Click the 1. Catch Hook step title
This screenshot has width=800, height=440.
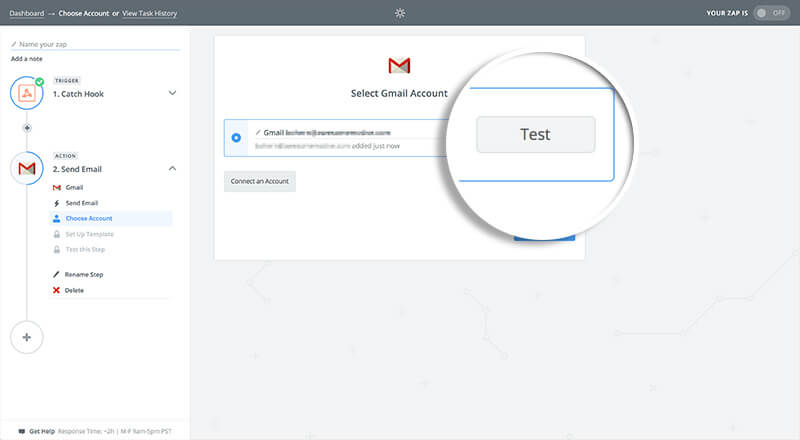79,94
